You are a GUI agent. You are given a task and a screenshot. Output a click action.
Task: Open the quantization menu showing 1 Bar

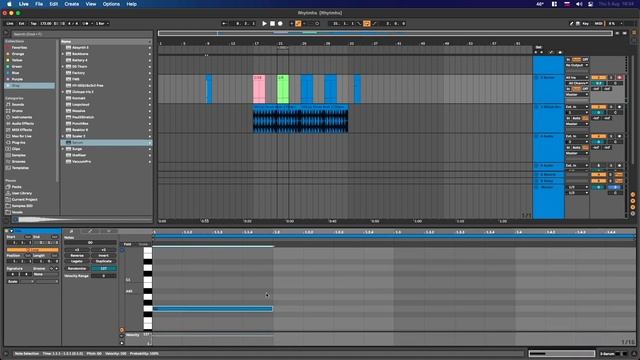pyautogui.click(x=102, y=24)
